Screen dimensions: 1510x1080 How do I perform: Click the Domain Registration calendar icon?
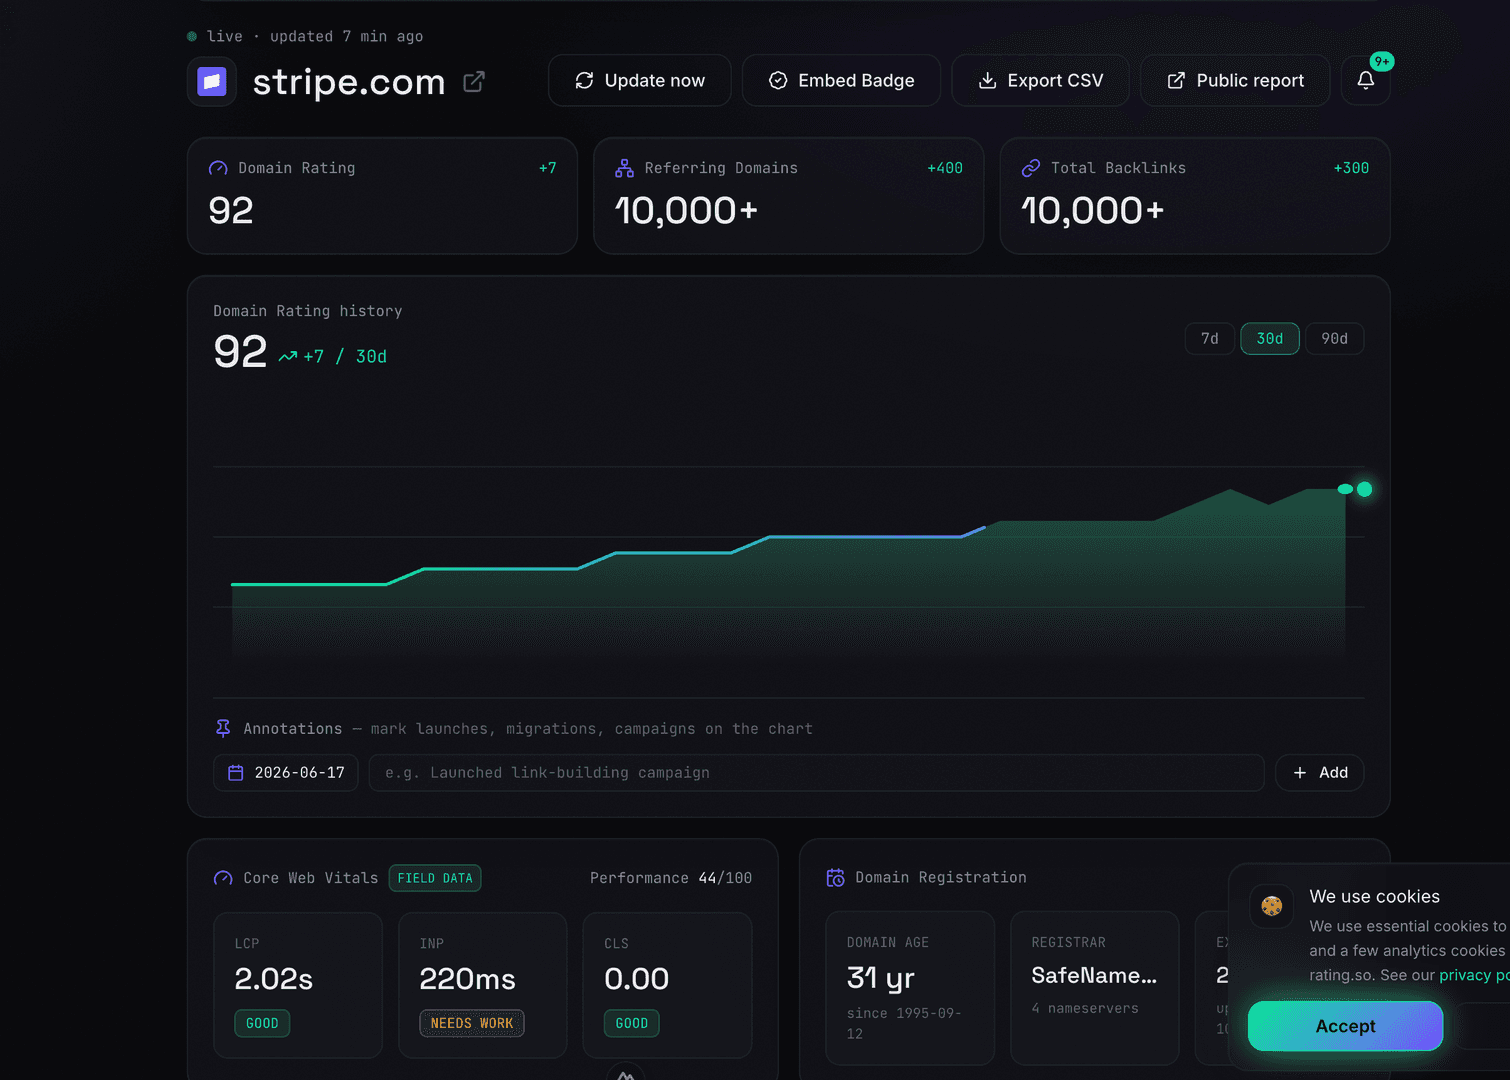point(835,877)
